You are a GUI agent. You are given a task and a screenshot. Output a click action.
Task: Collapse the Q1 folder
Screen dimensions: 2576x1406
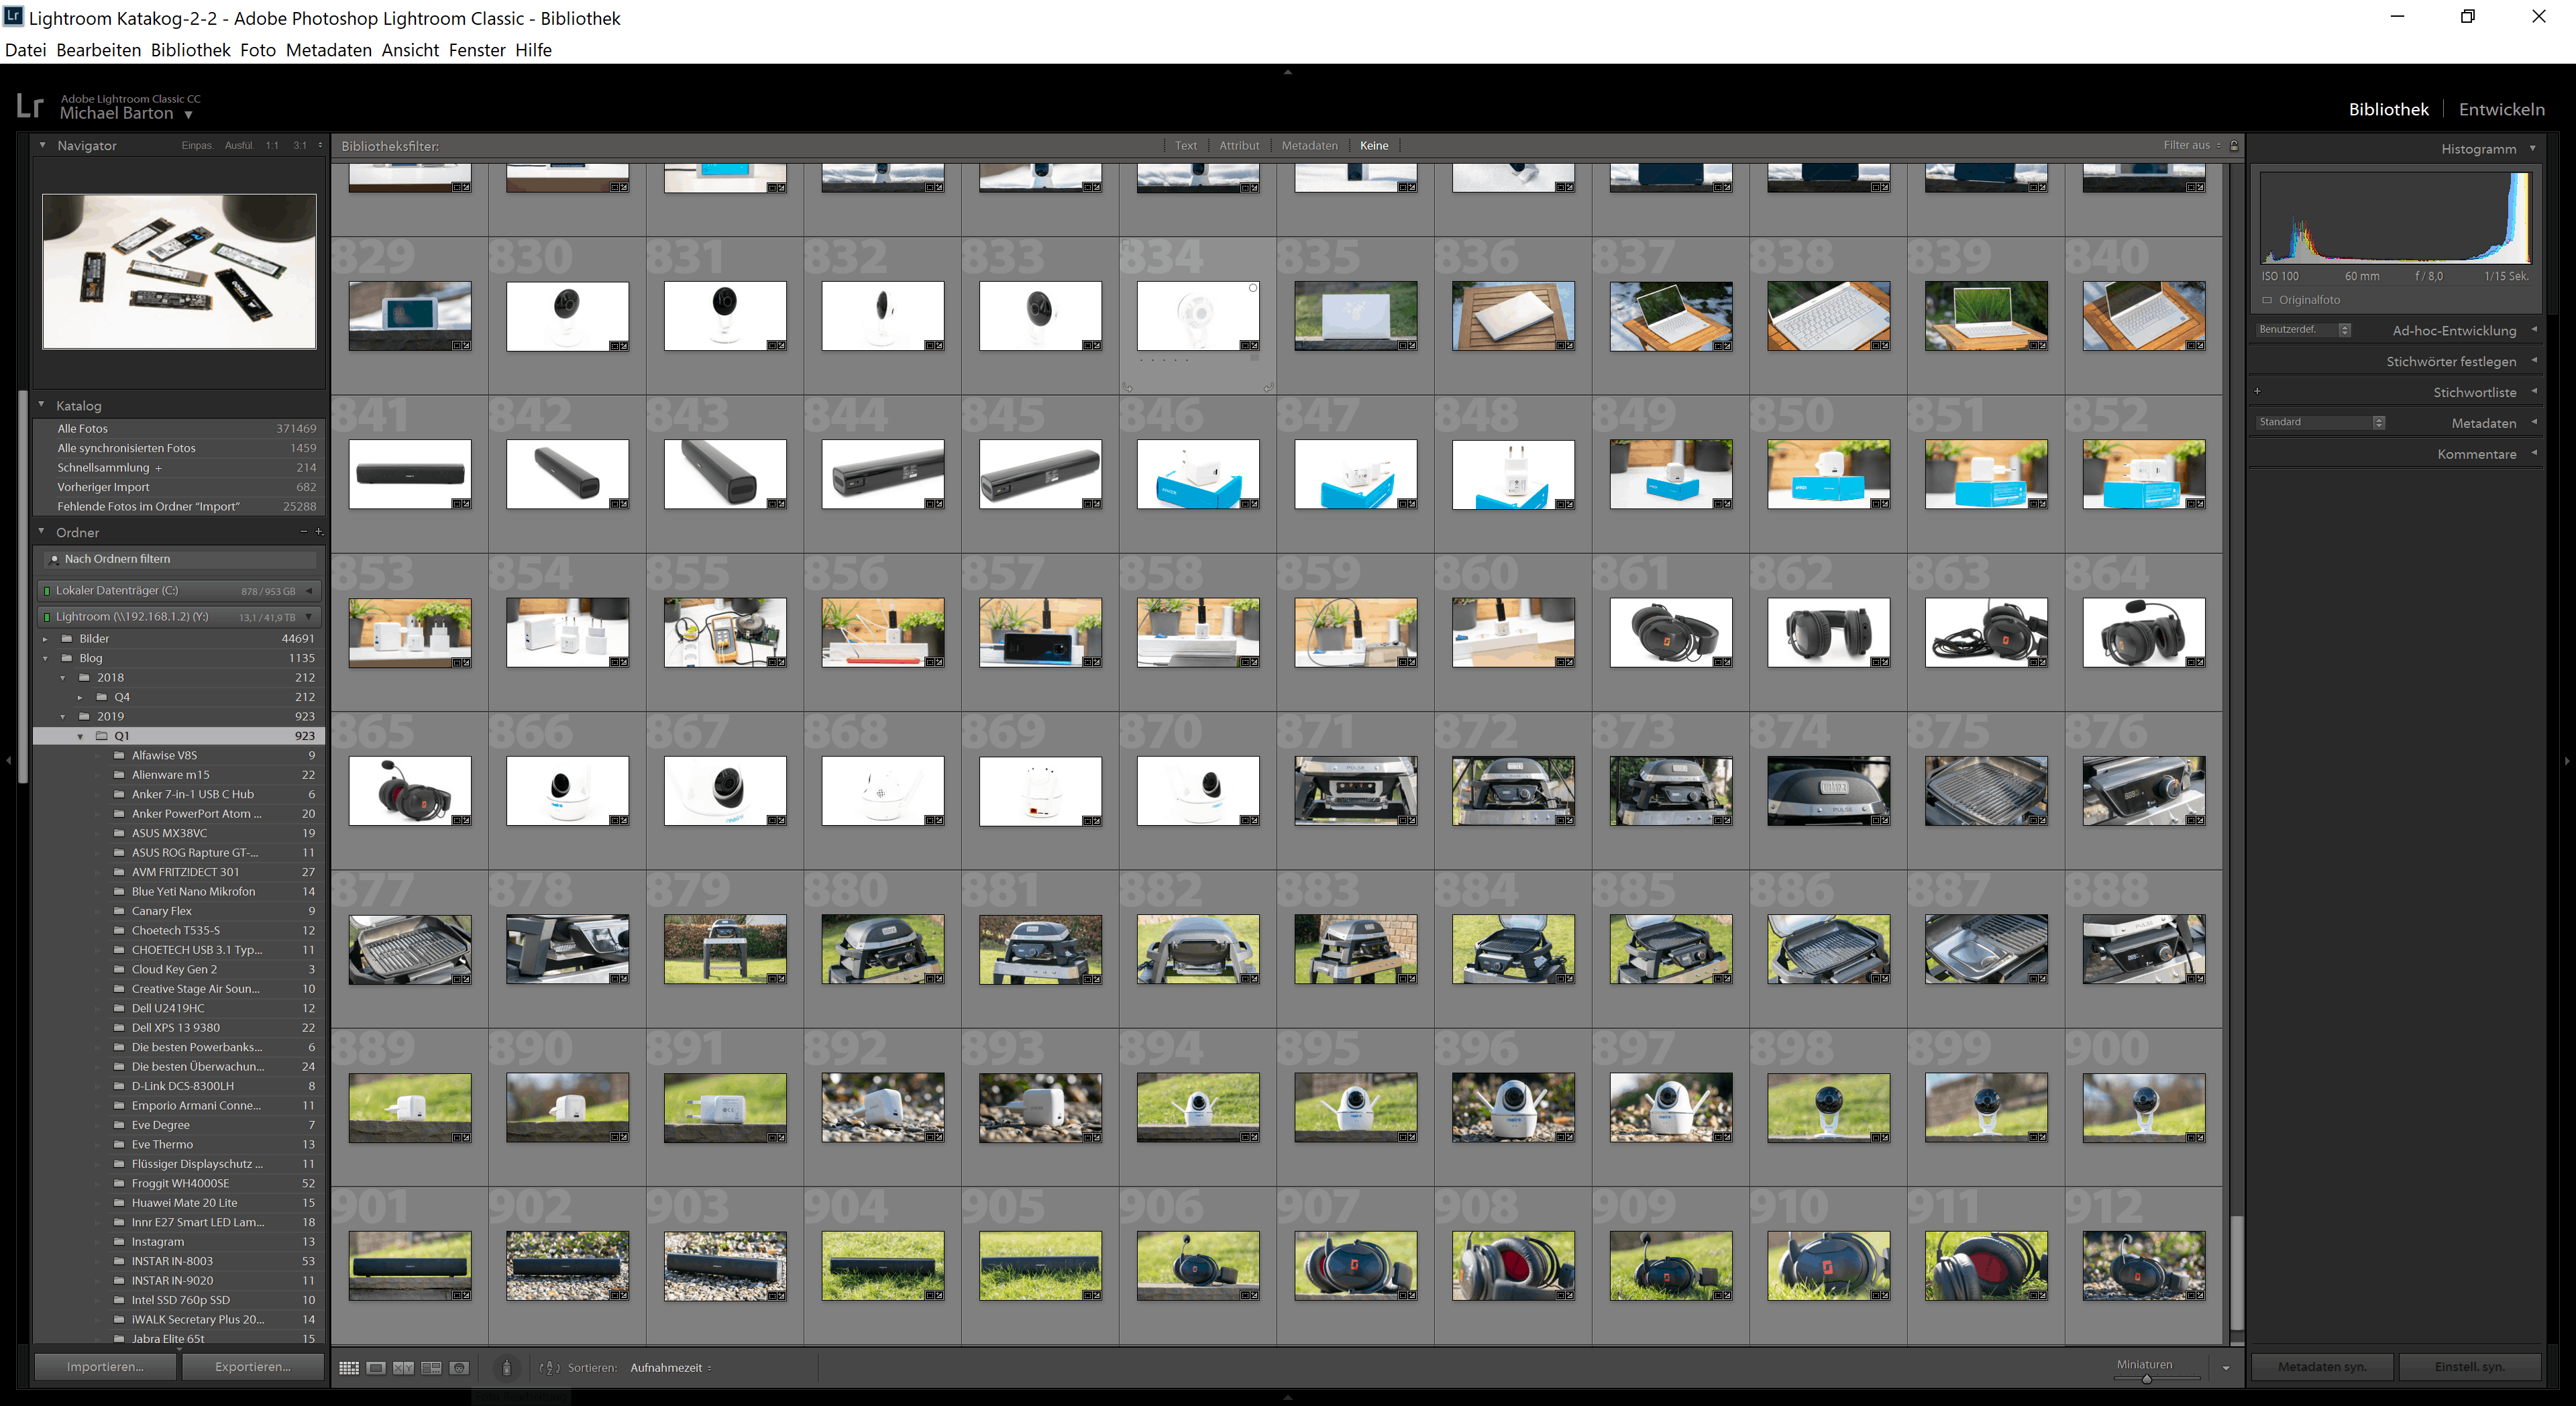point(80,736)
